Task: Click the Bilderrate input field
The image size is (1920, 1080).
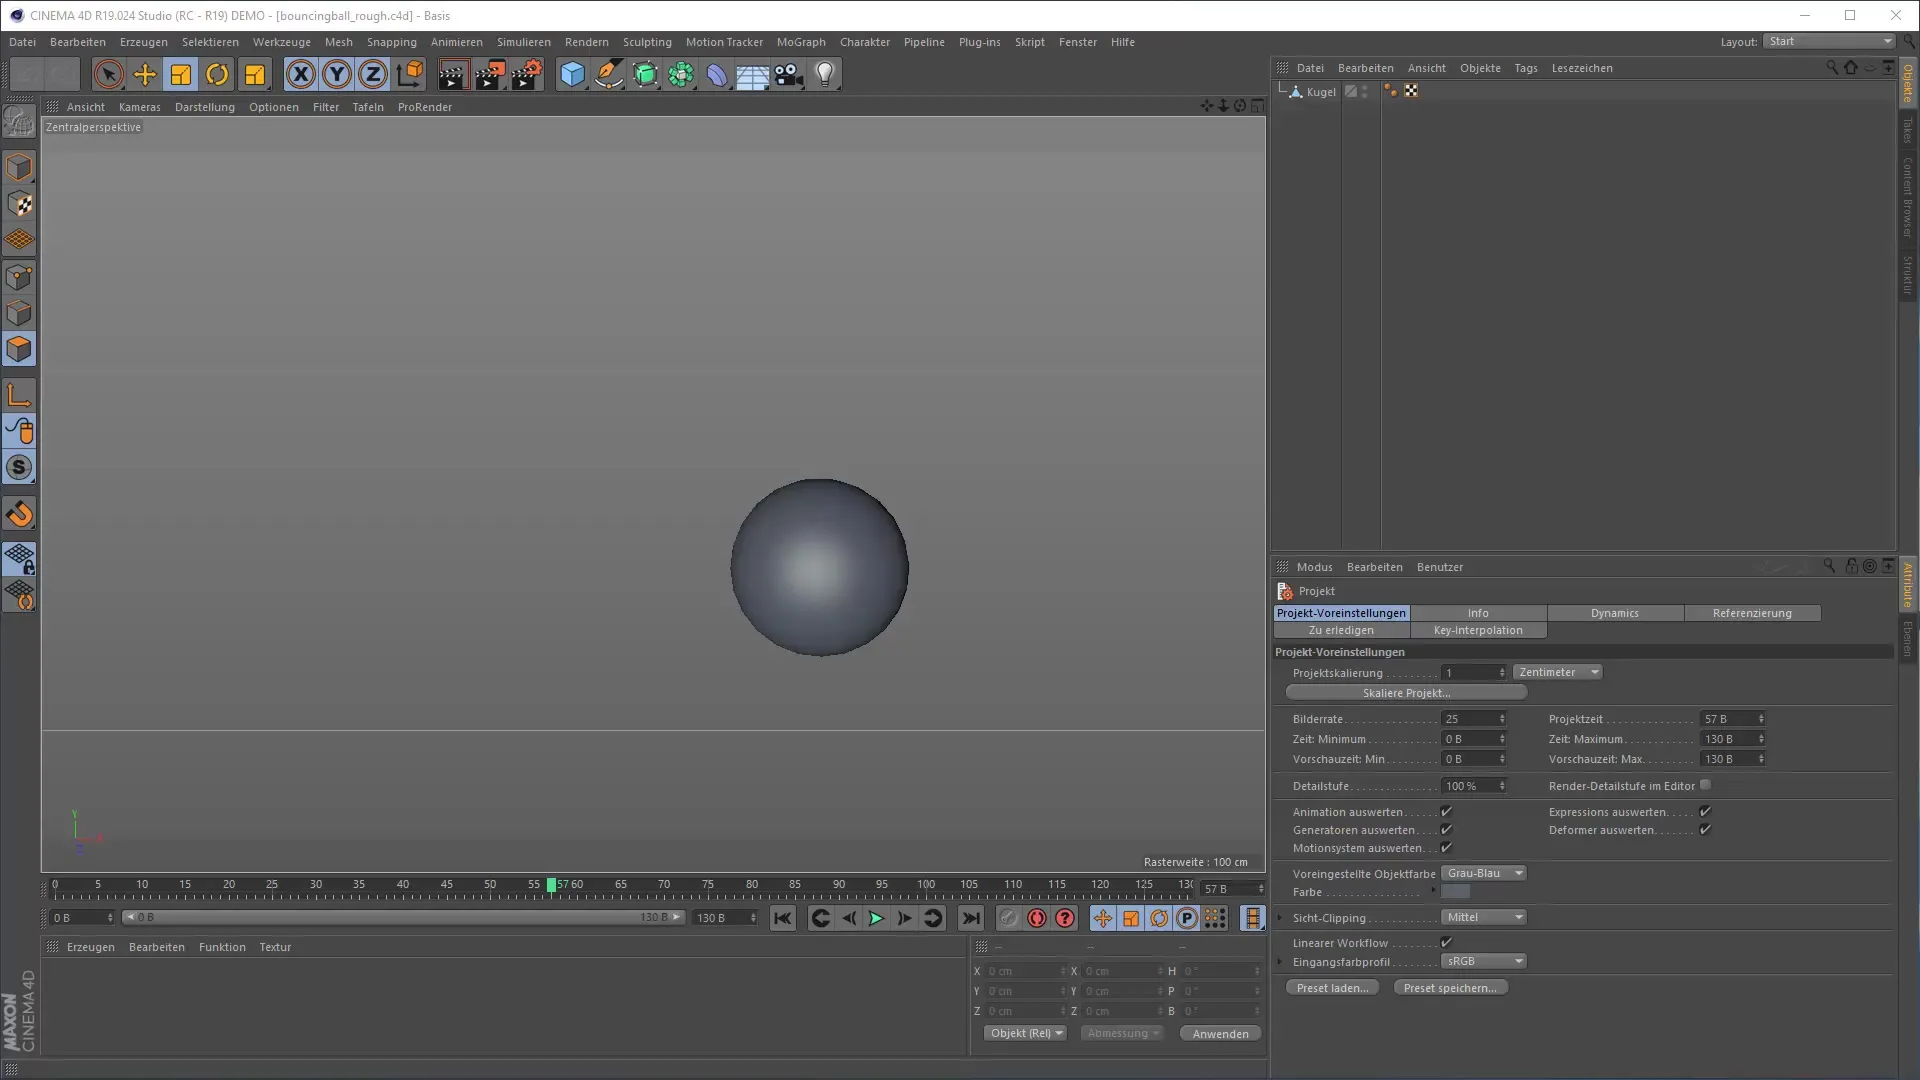Action: tap(1472, 719)
